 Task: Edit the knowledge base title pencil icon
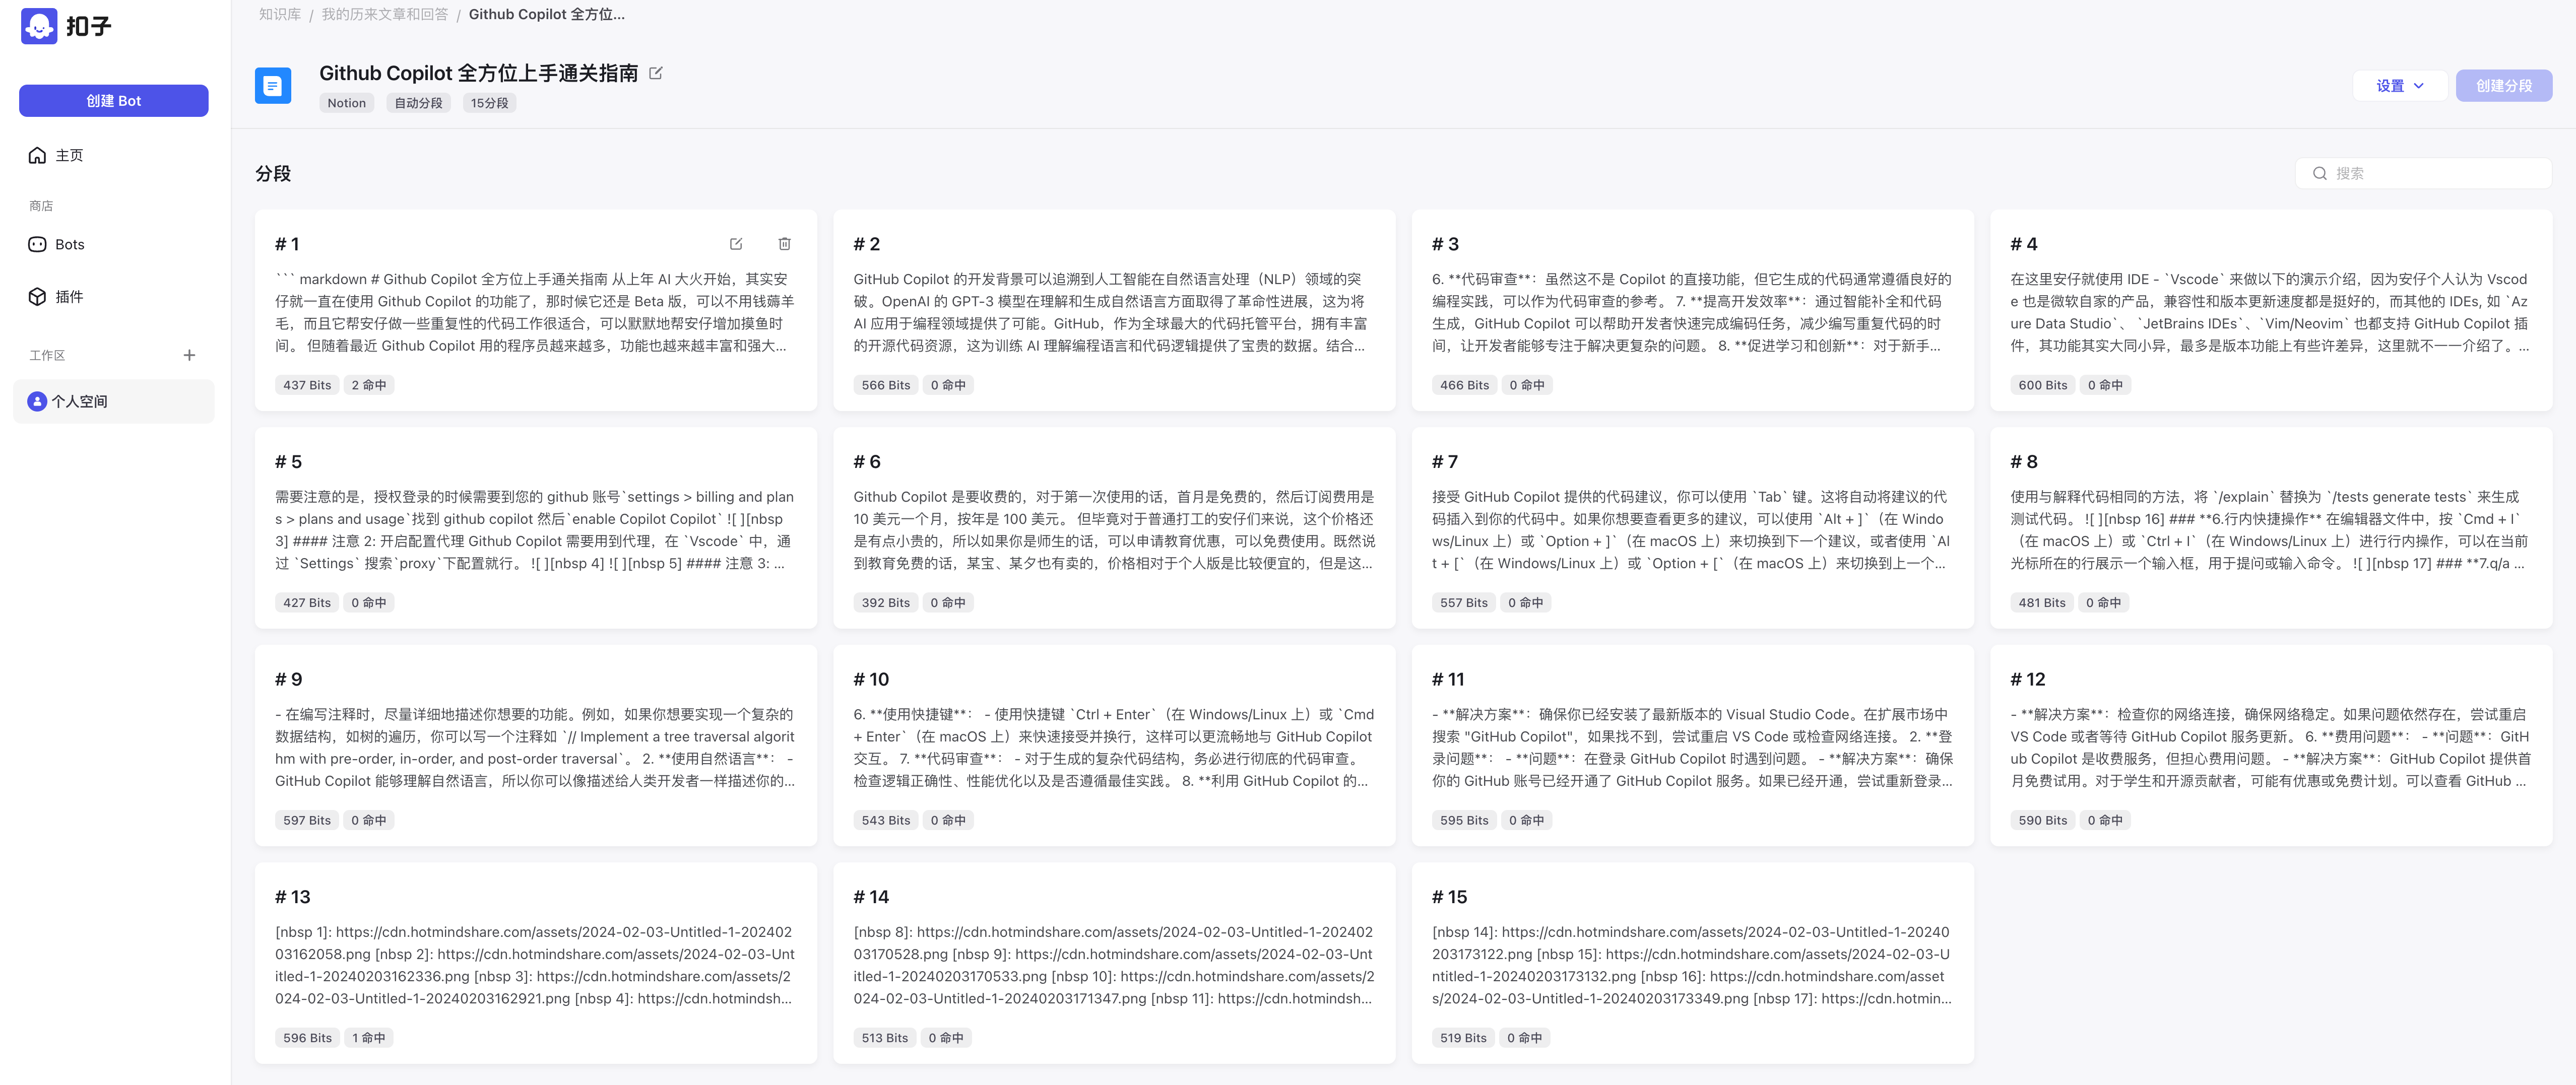coord(656,73)
